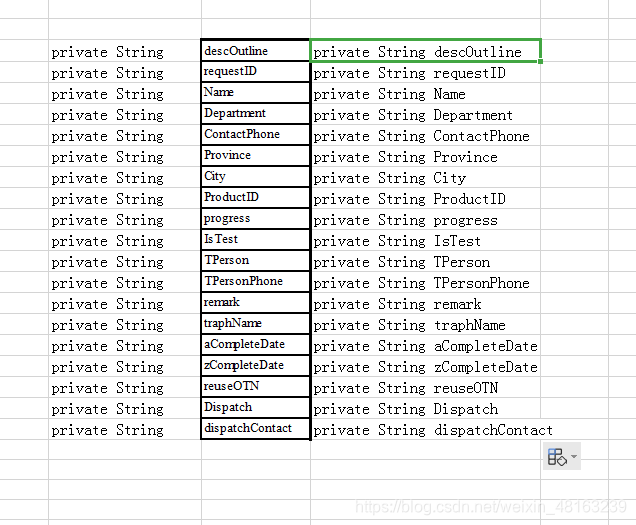Click cell 'private String TPersonPhone'

tap(425, 282)
